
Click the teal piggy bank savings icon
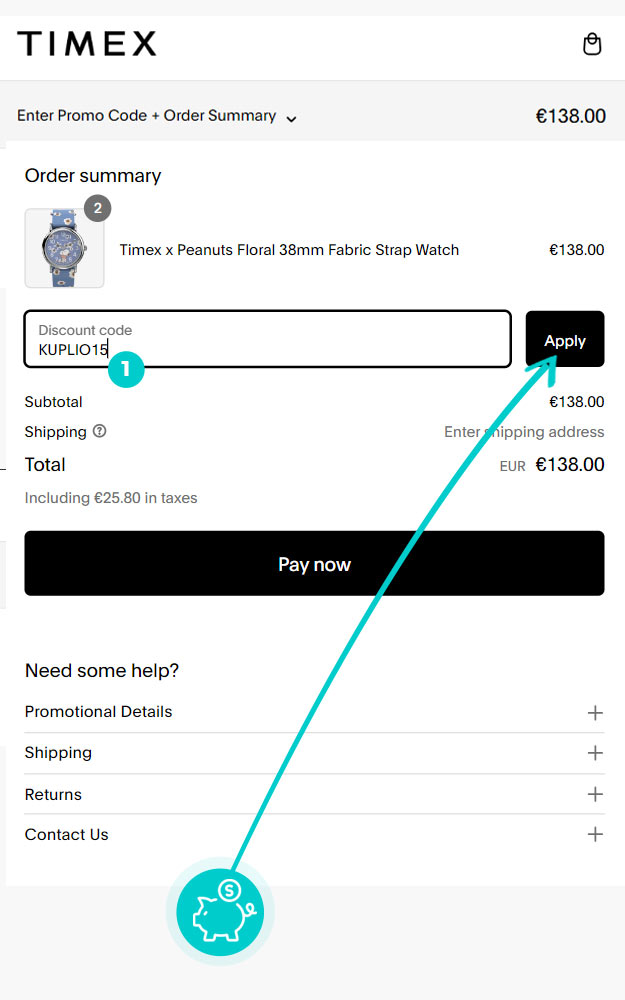point(220,912)
